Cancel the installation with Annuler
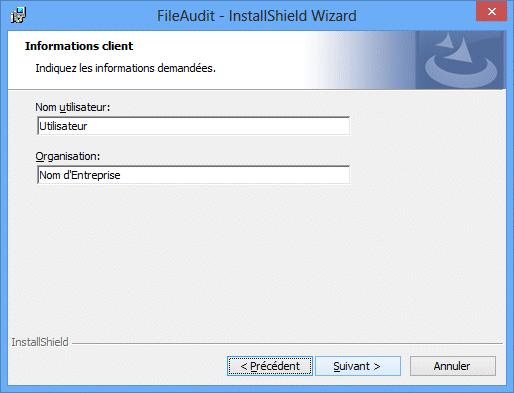 453,366
